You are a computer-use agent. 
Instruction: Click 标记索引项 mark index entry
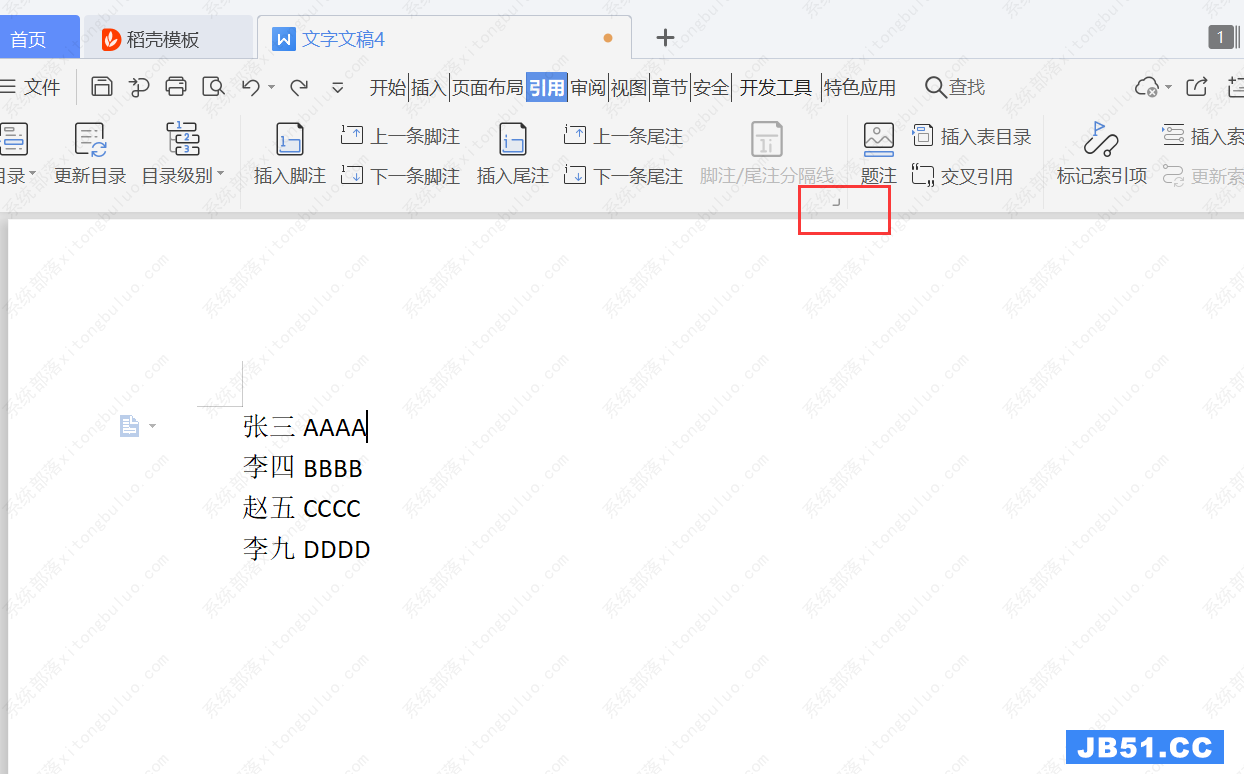coord(1101,154)
